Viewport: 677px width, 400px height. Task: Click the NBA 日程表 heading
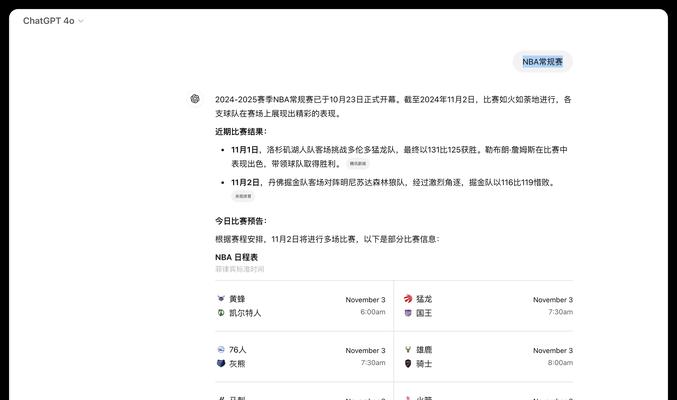tap(236, 257)
